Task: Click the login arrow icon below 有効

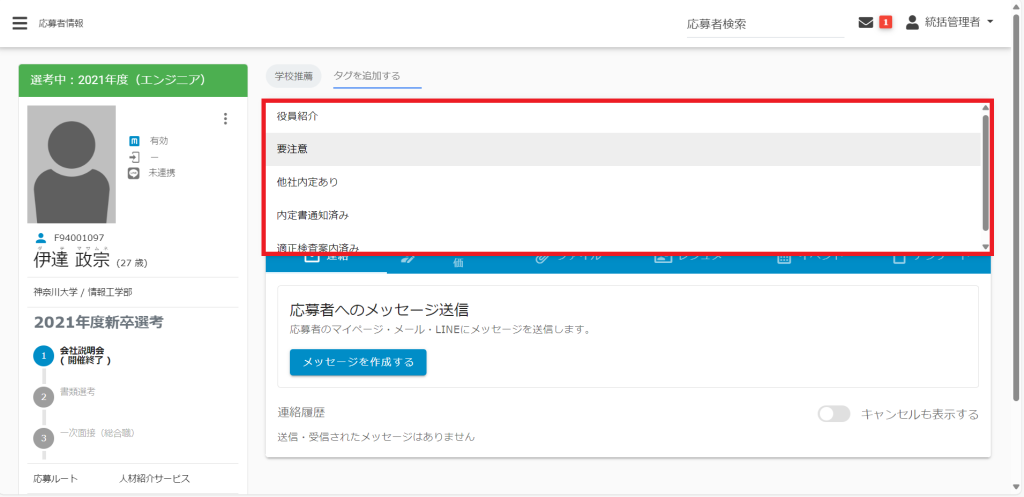Action: (x=134, y=157)
